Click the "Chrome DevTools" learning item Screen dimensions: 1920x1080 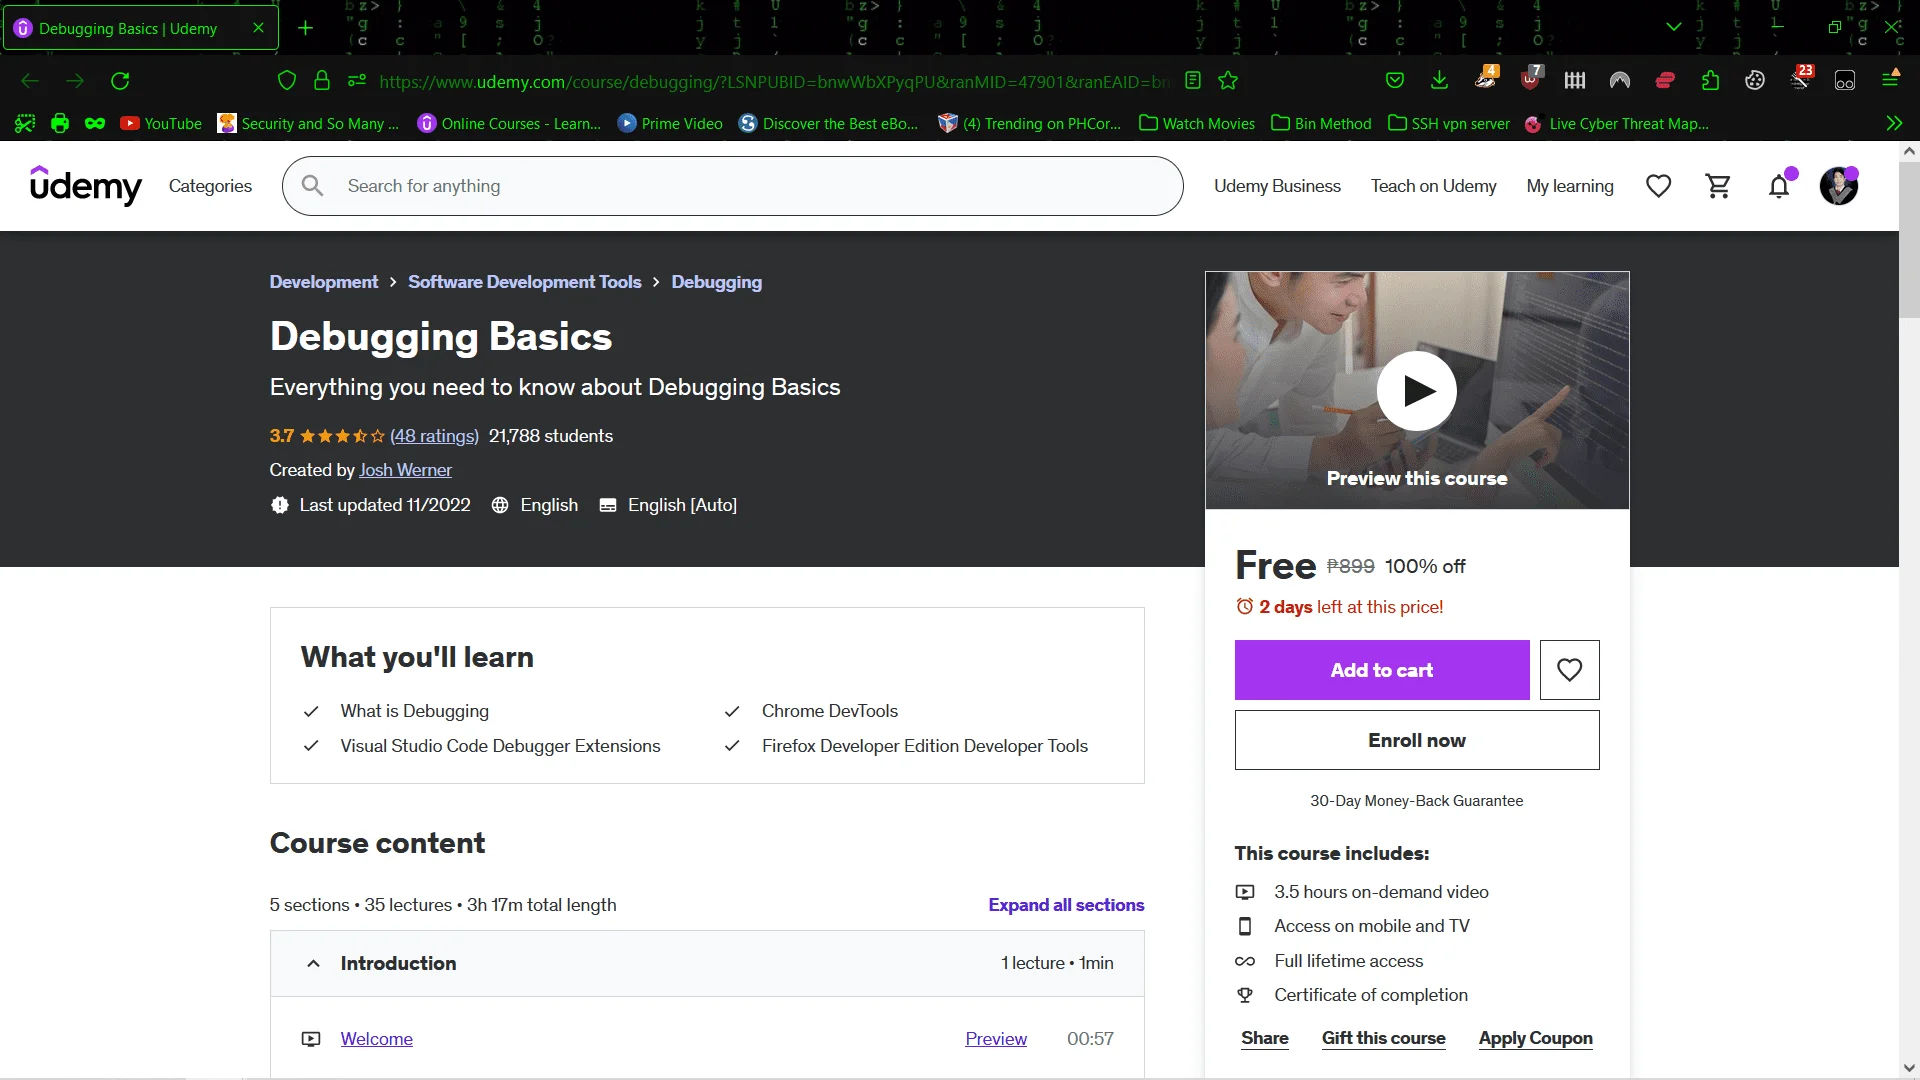coord(830,711)
